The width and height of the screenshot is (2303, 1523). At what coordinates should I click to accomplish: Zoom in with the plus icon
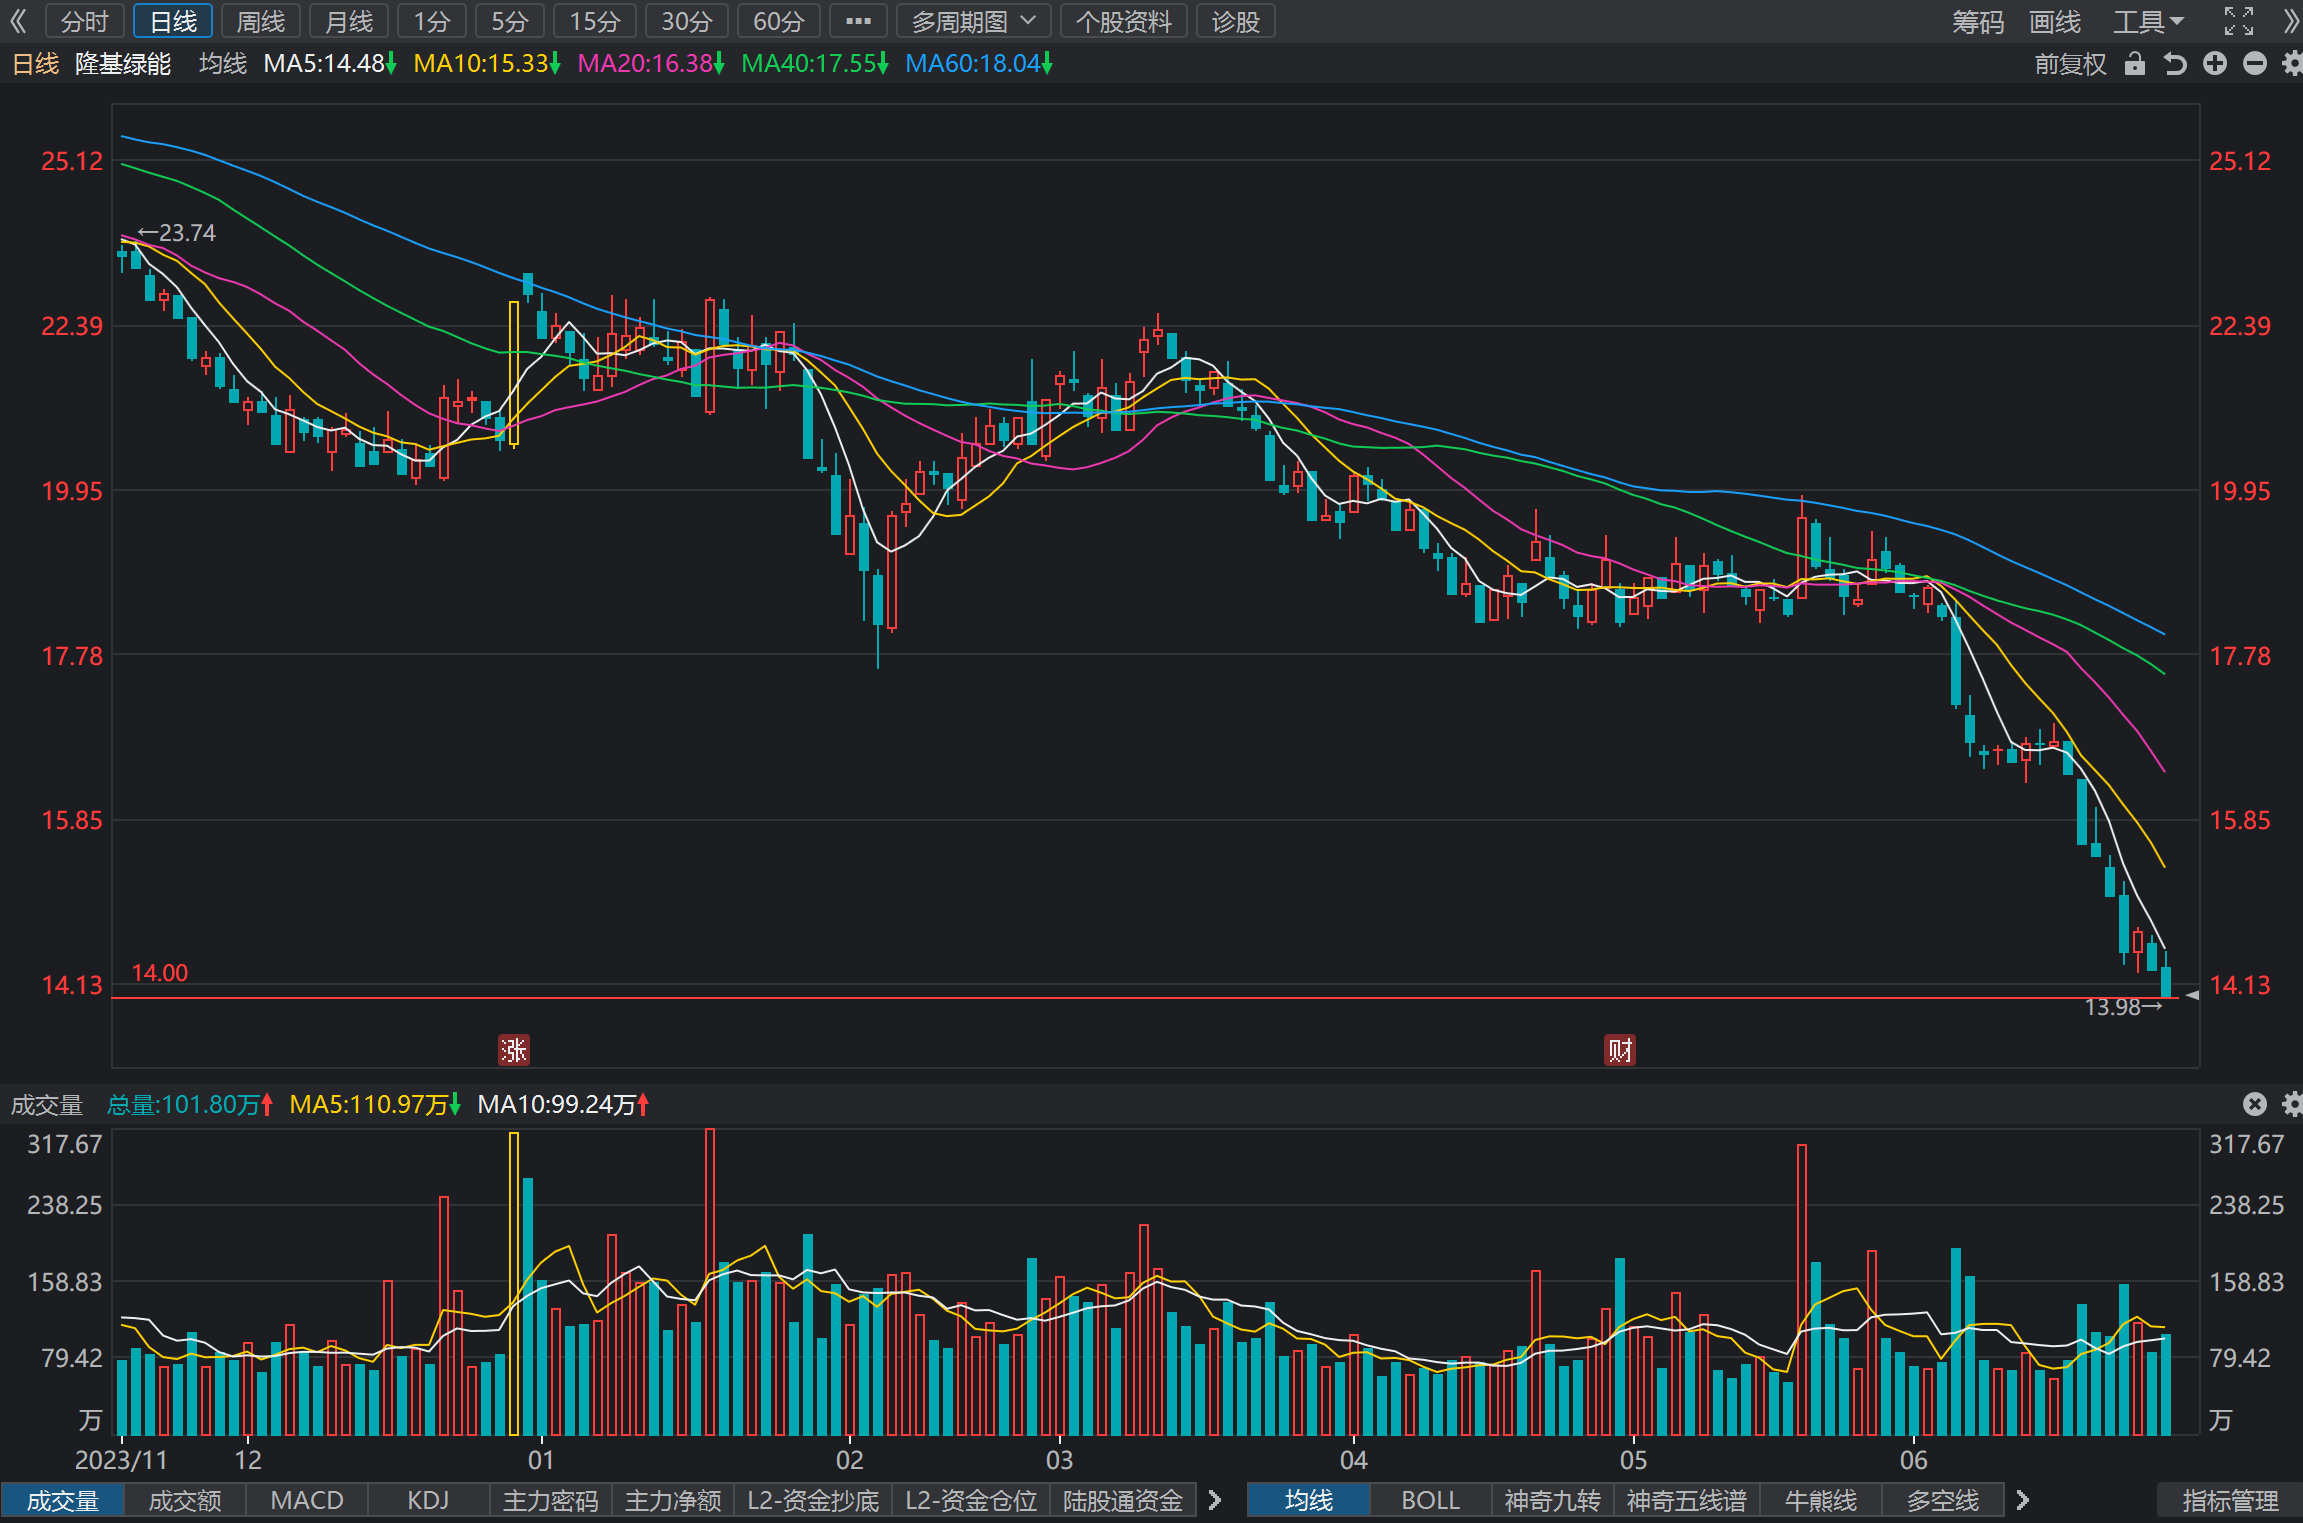coord(2215,64)
